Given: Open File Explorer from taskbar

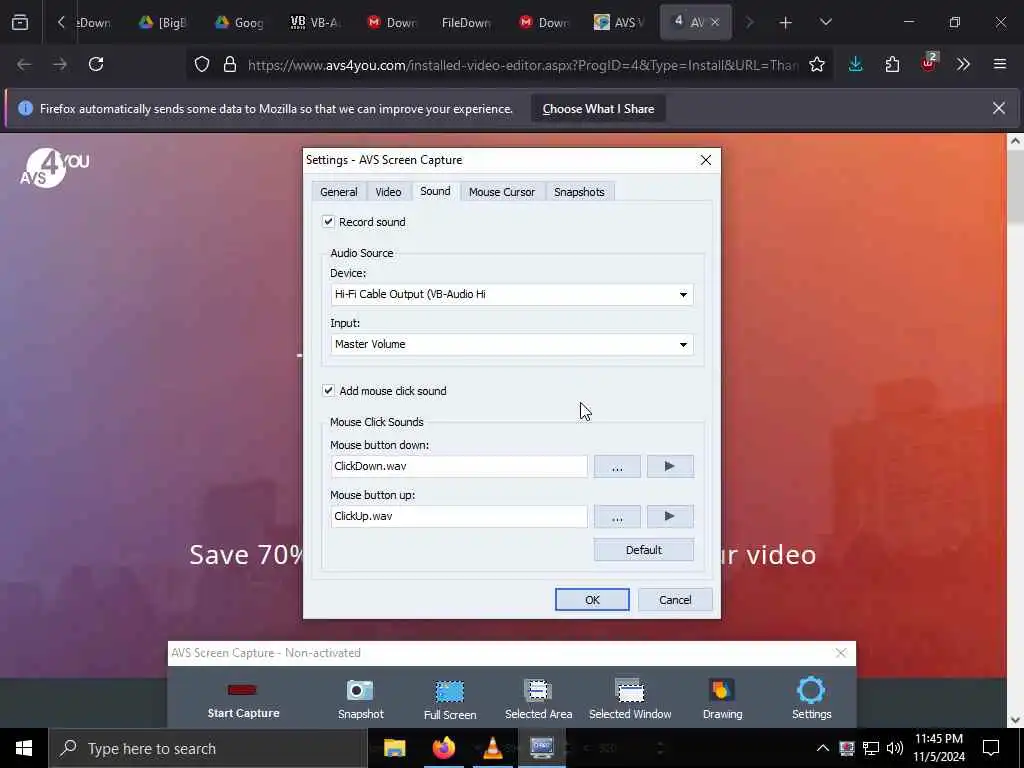Looking at the screenshot, I should point(394,748).
